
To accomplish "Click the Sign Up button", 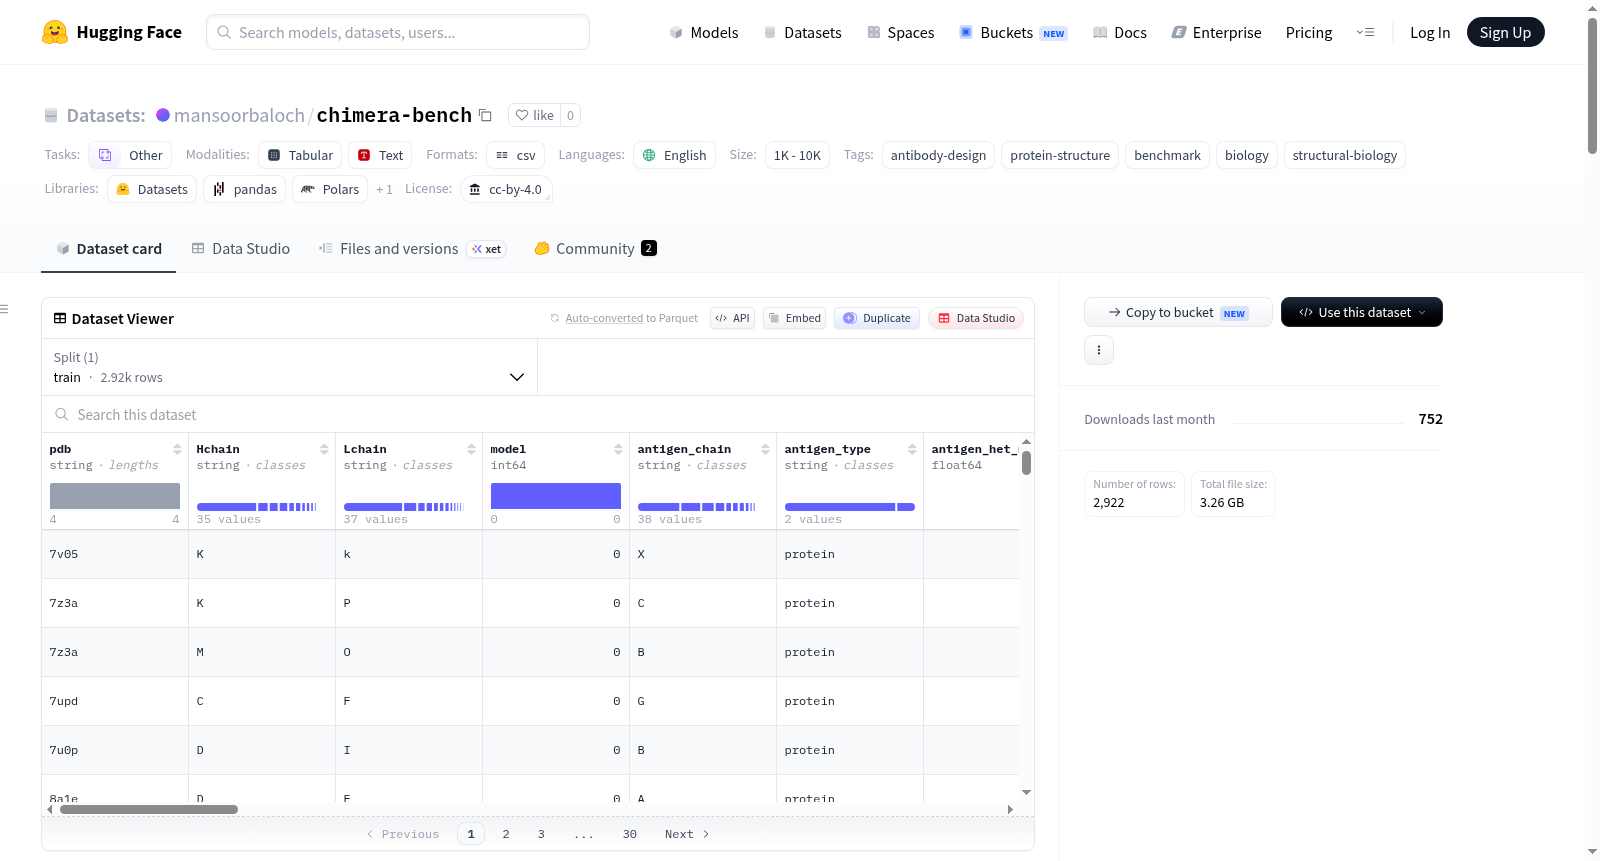I will pyautogui.click(x=1505, y=32).
